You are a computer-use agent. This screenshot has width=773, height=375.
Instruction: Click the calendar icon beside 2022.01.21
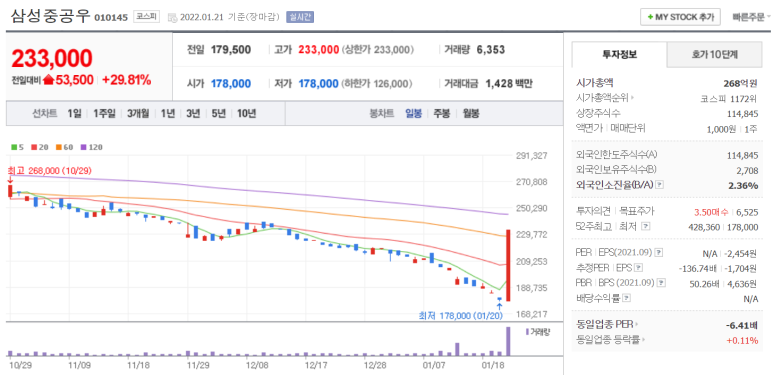pos(172,18)
